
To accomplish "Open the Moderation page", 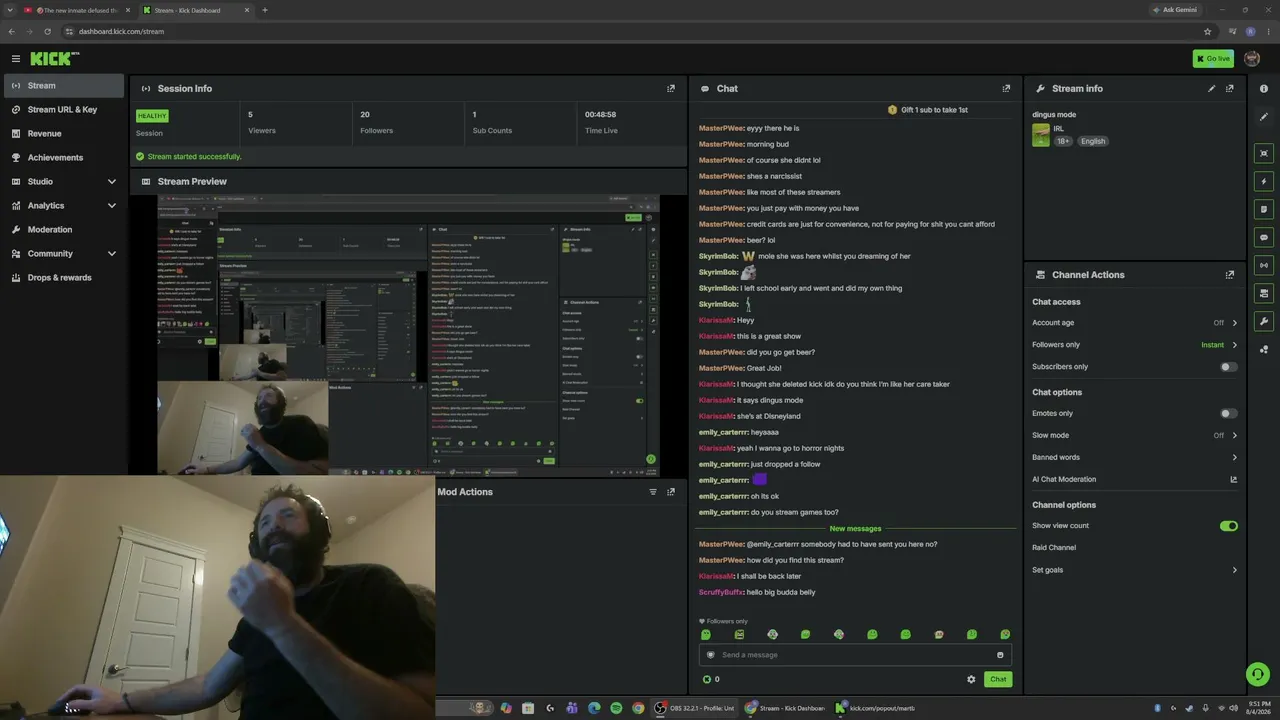I will coord(64,229).
